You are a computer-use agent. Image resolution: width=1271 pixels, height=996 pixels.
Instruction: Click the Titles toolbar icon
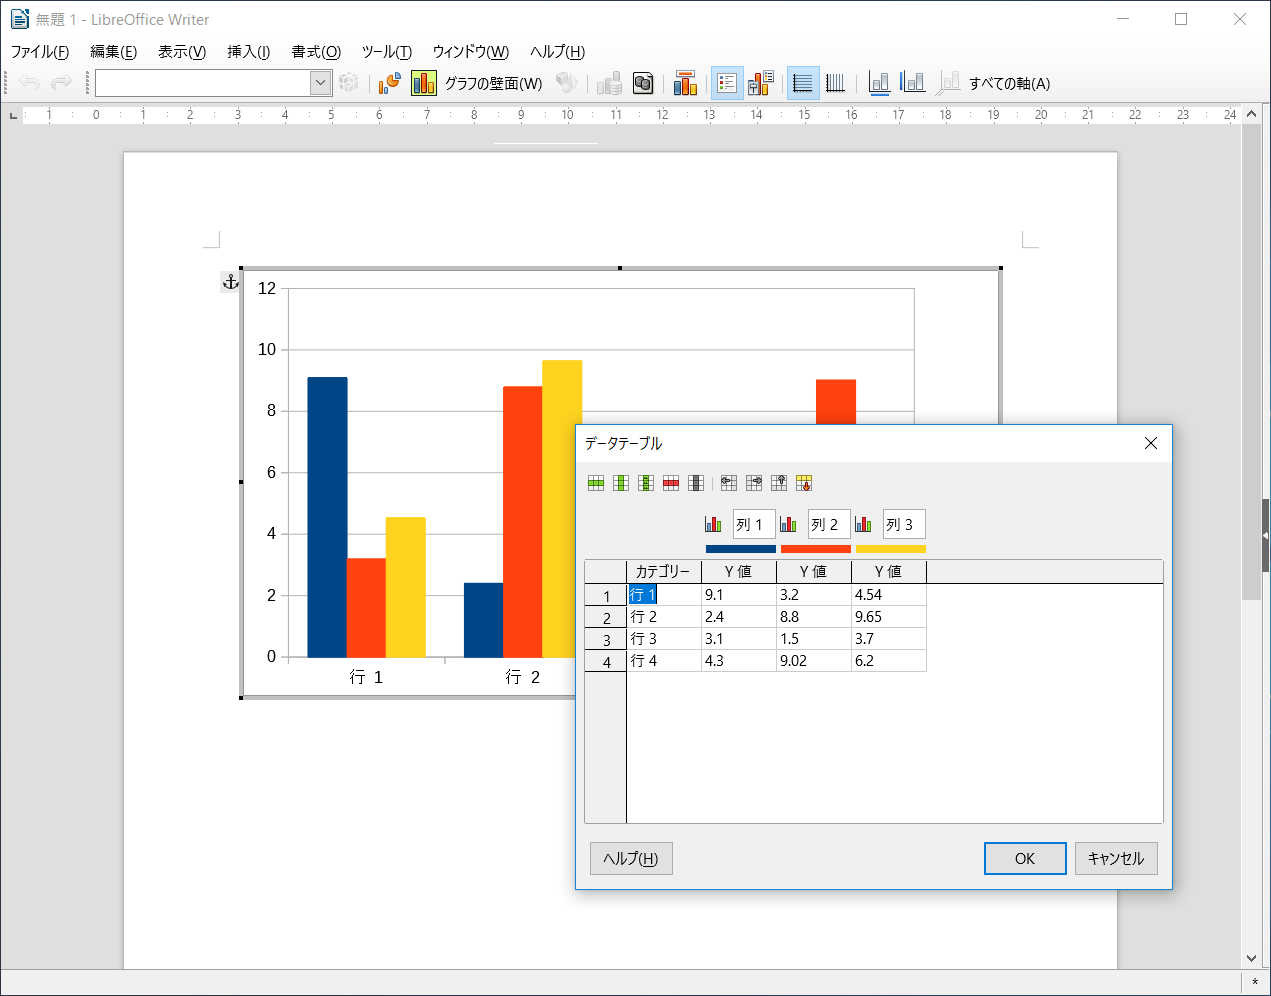(685, 83)
